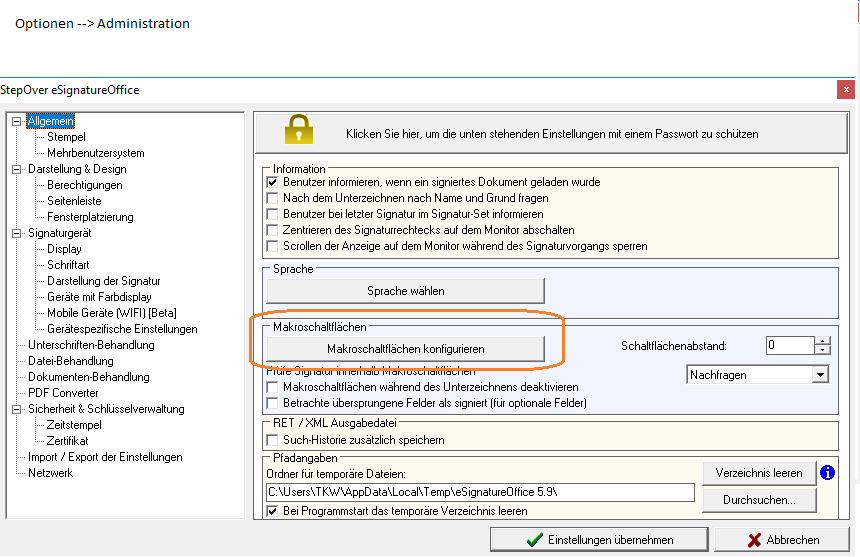This screenshot has width=860, height=557.
Task: Collapse the Allgemein tree node
Action: [x=17, y=121]
